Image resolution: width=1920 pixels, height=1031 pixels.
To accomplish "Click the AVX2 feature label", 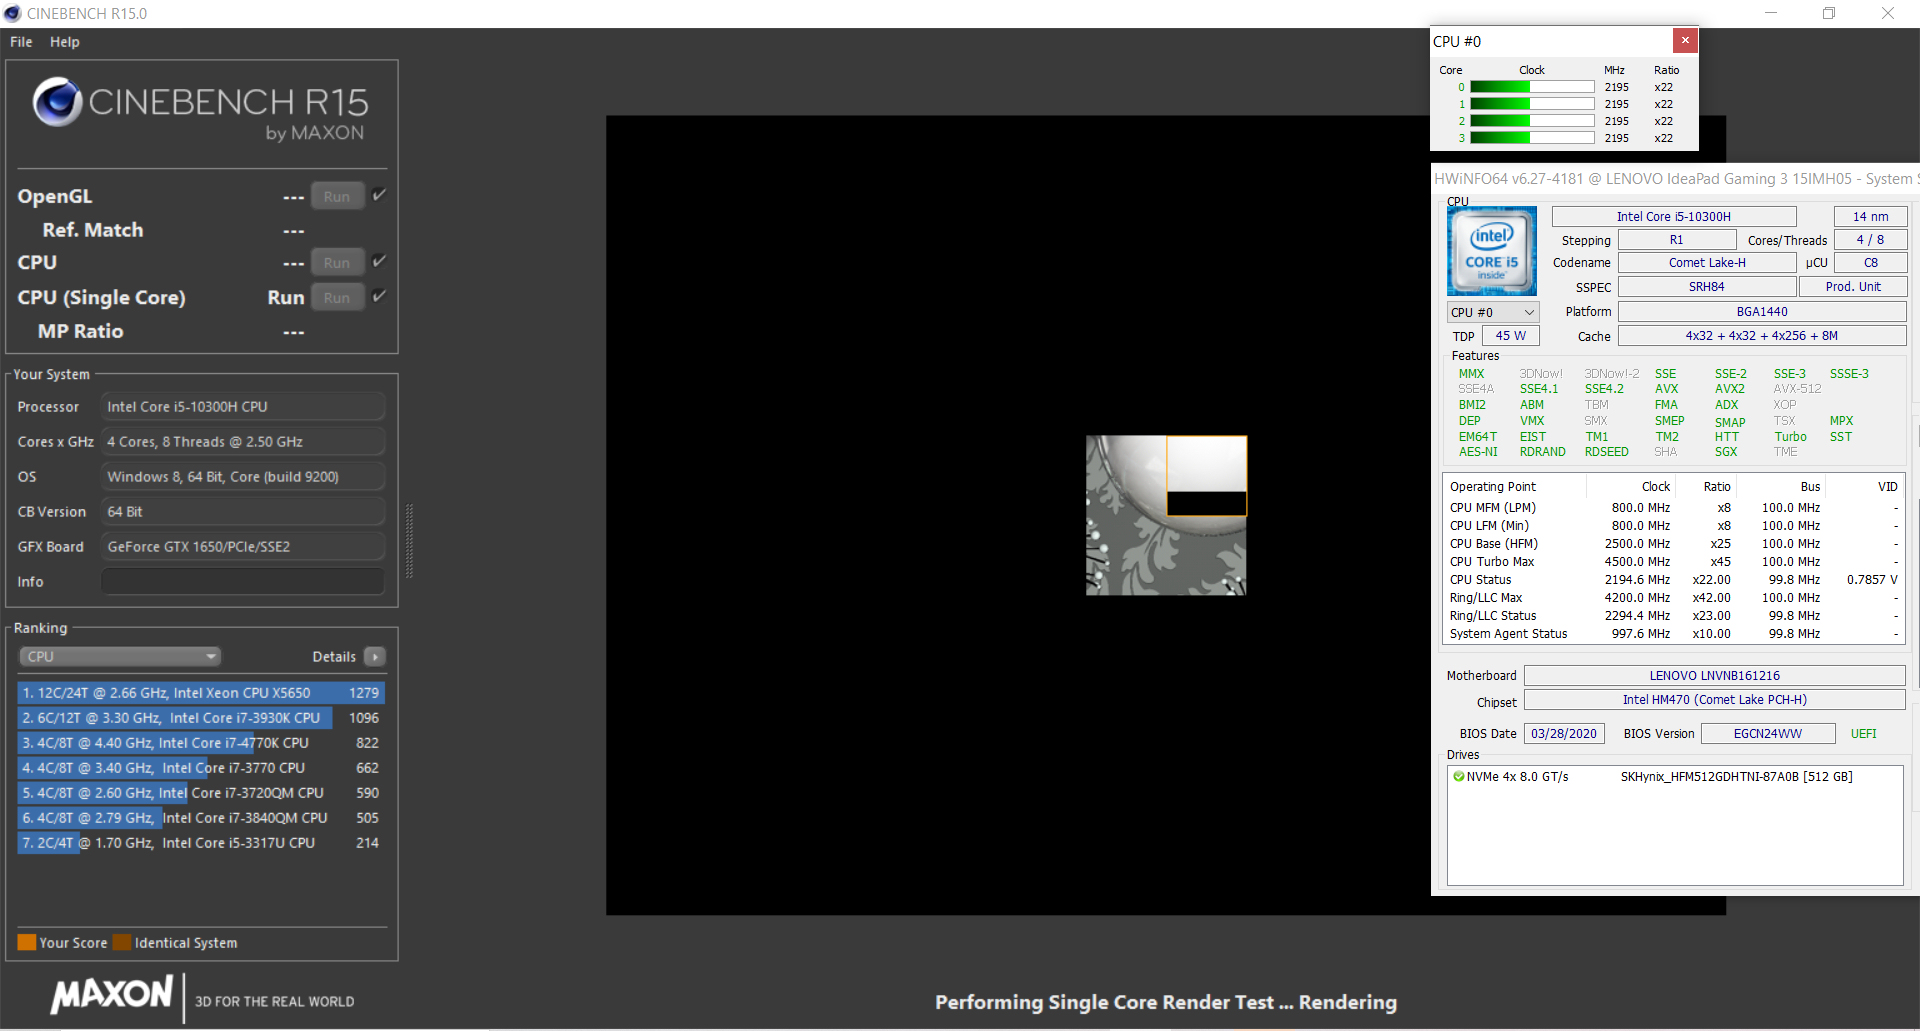I will pyautogui.click(x=1729, y=389).
